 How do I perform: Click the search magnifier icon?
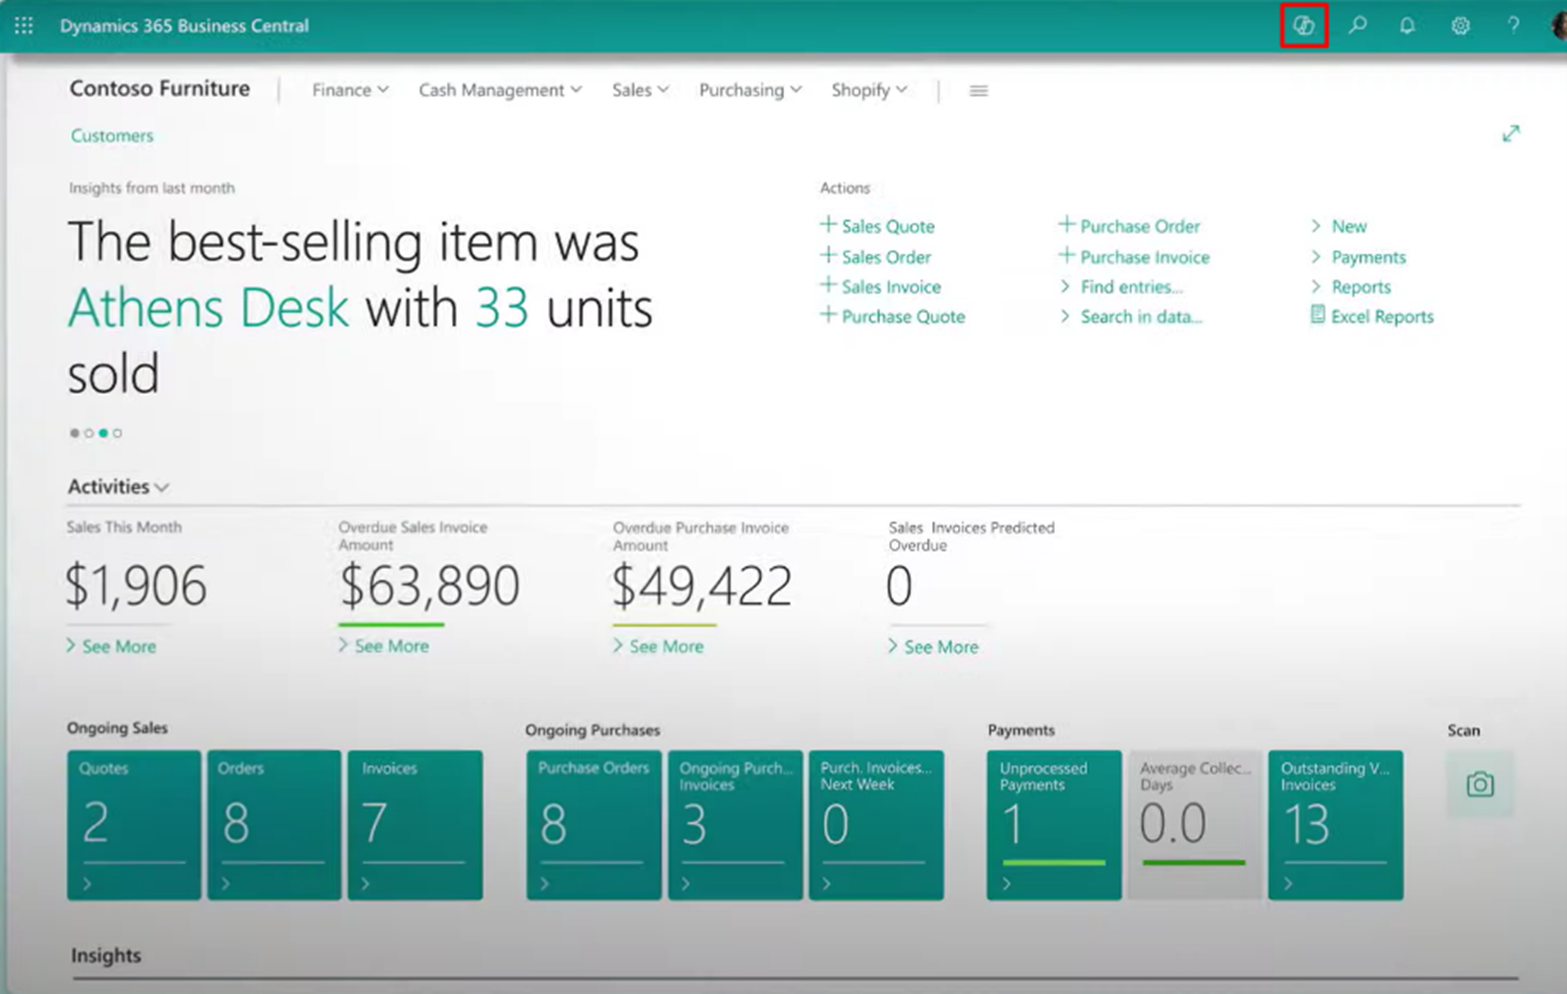(x=1357, y=26)
